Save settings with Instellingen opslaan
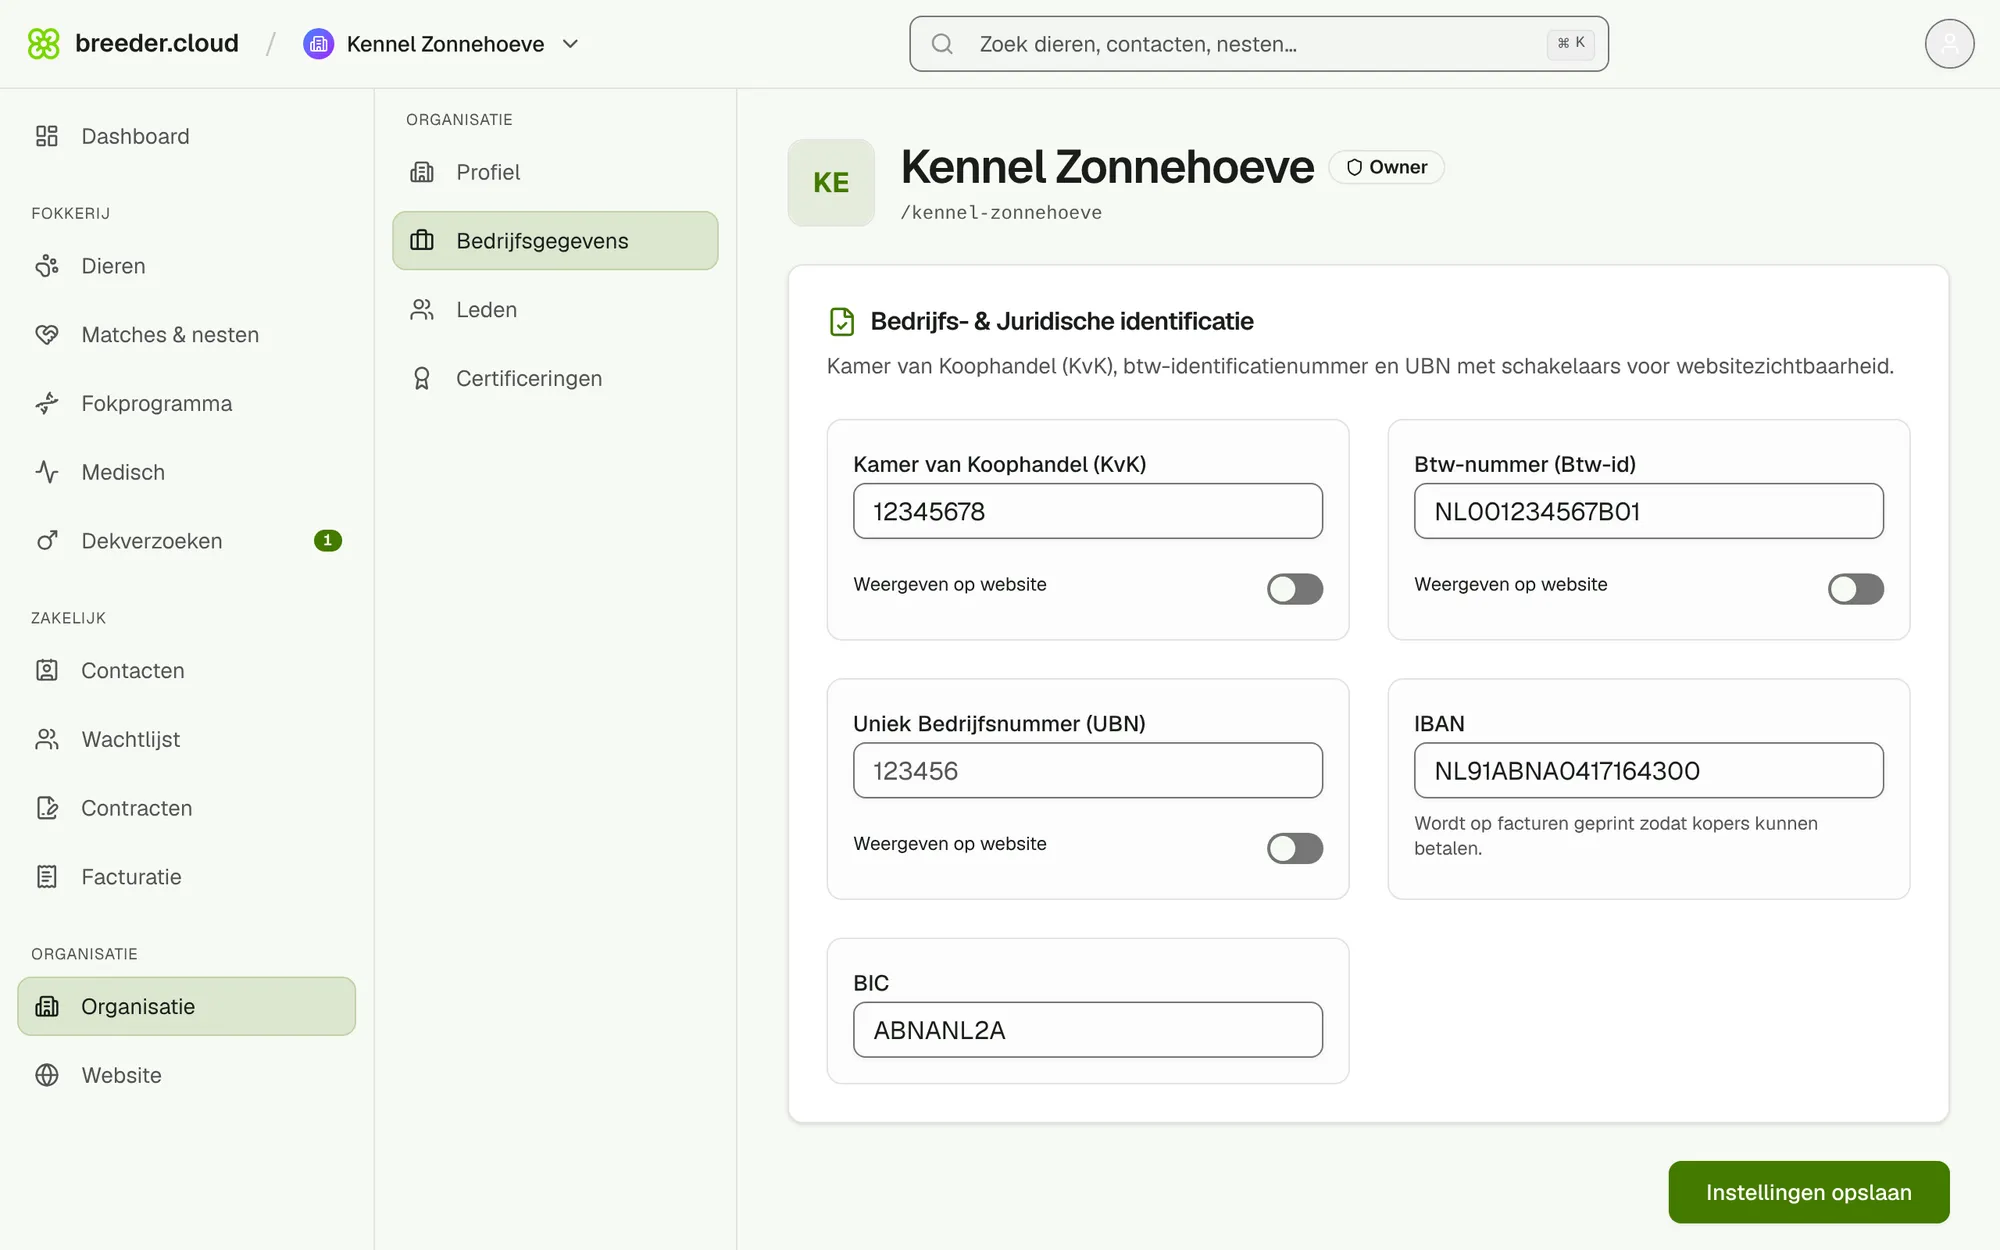The image size is (2000, 1250). coord(1808,1192)
